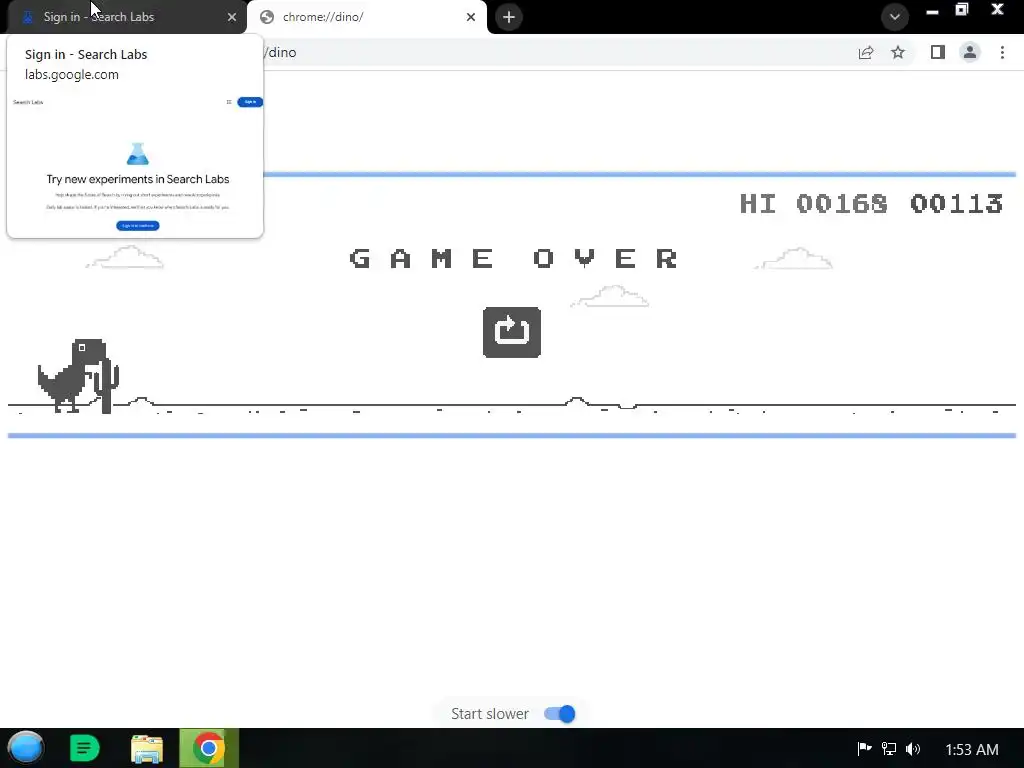Bookmark this tab with star icon
Image resolution: width=1024 pixels, height=768 pixels.
pos(898,52)
